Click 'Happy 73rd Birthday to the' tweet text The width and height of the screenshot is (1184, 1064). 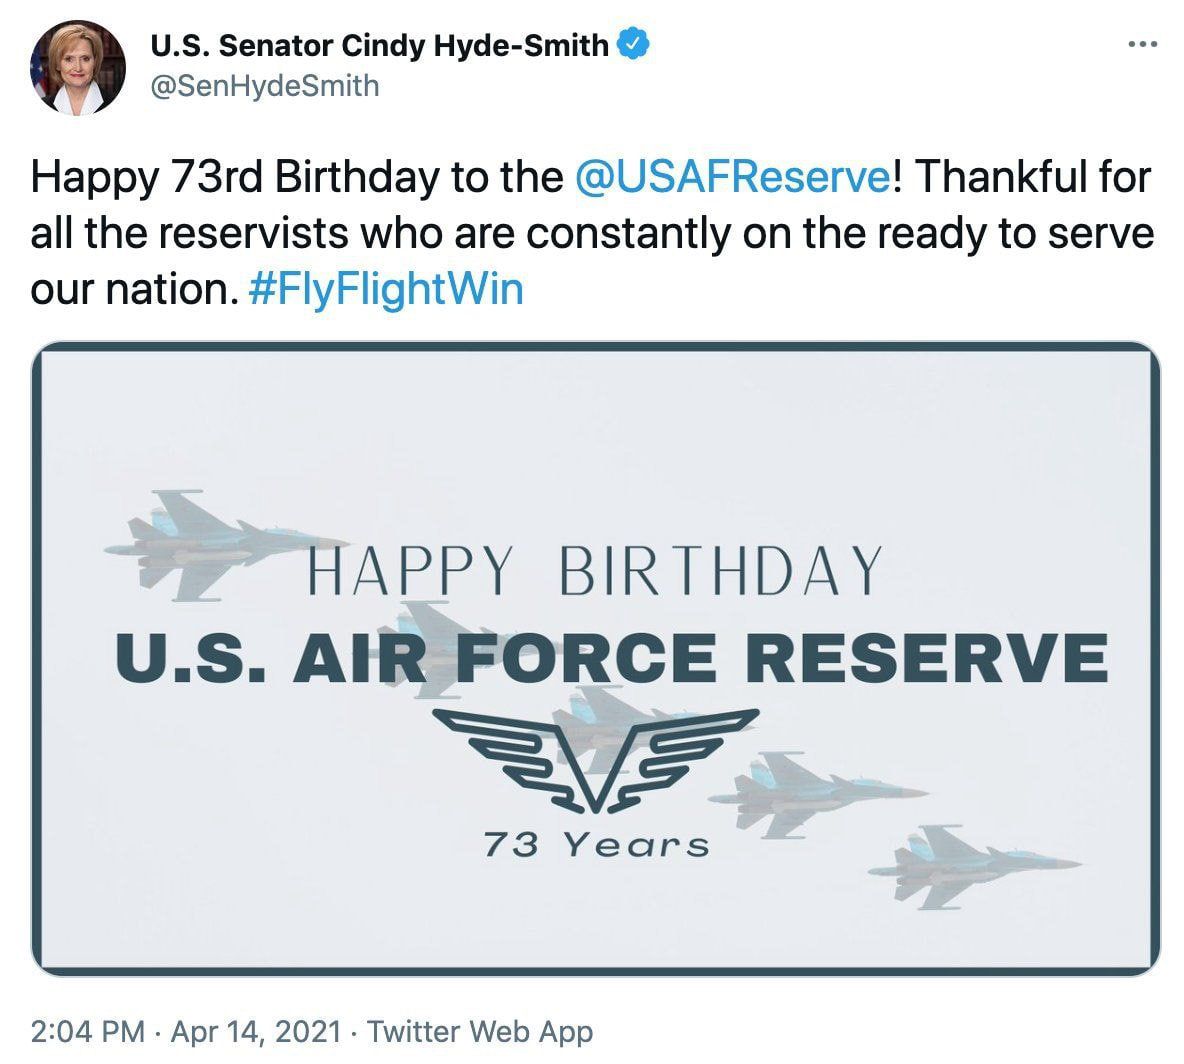(297, 177)
